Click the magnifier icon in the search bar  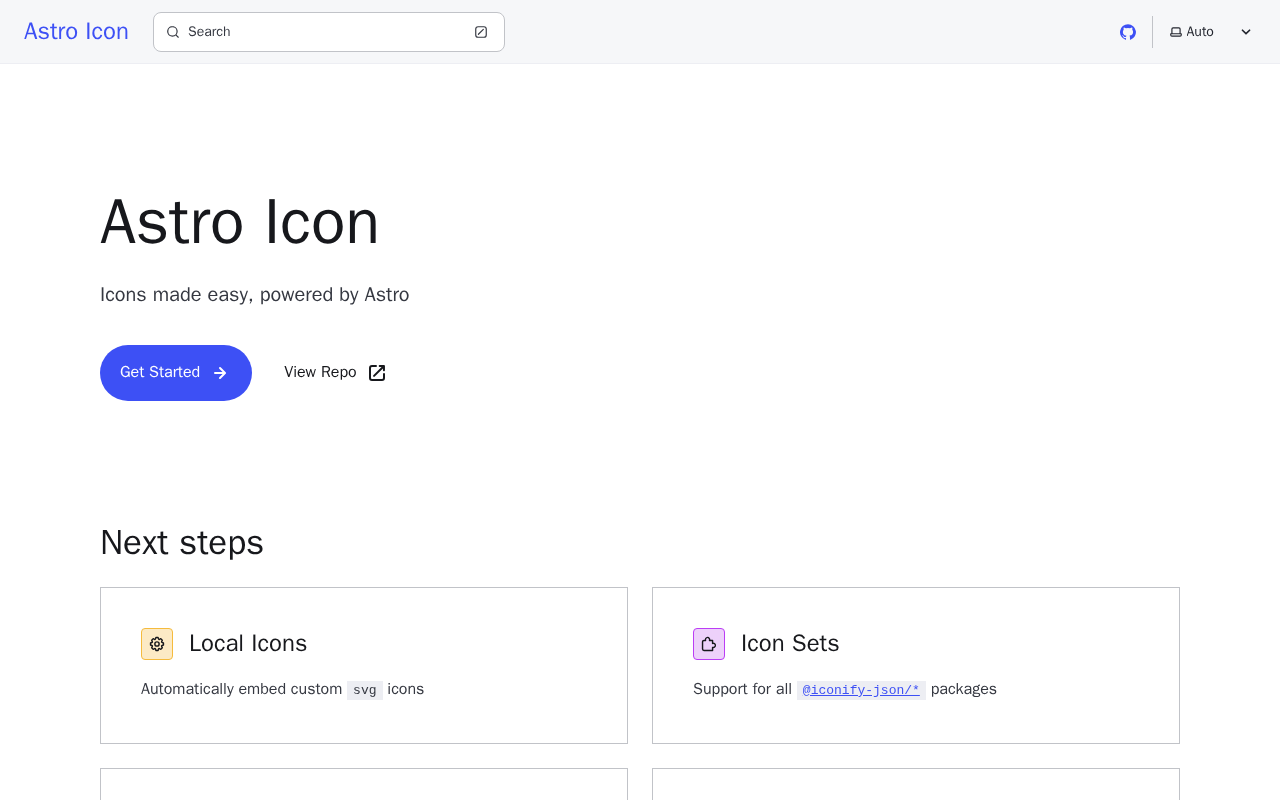(173, 32)
